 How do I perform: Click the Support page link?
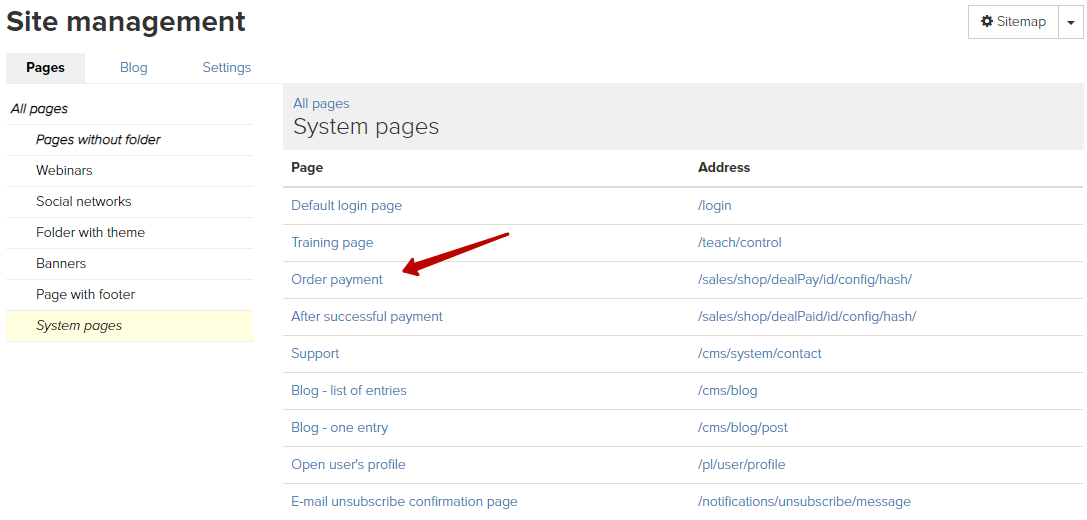click(315, 354)
